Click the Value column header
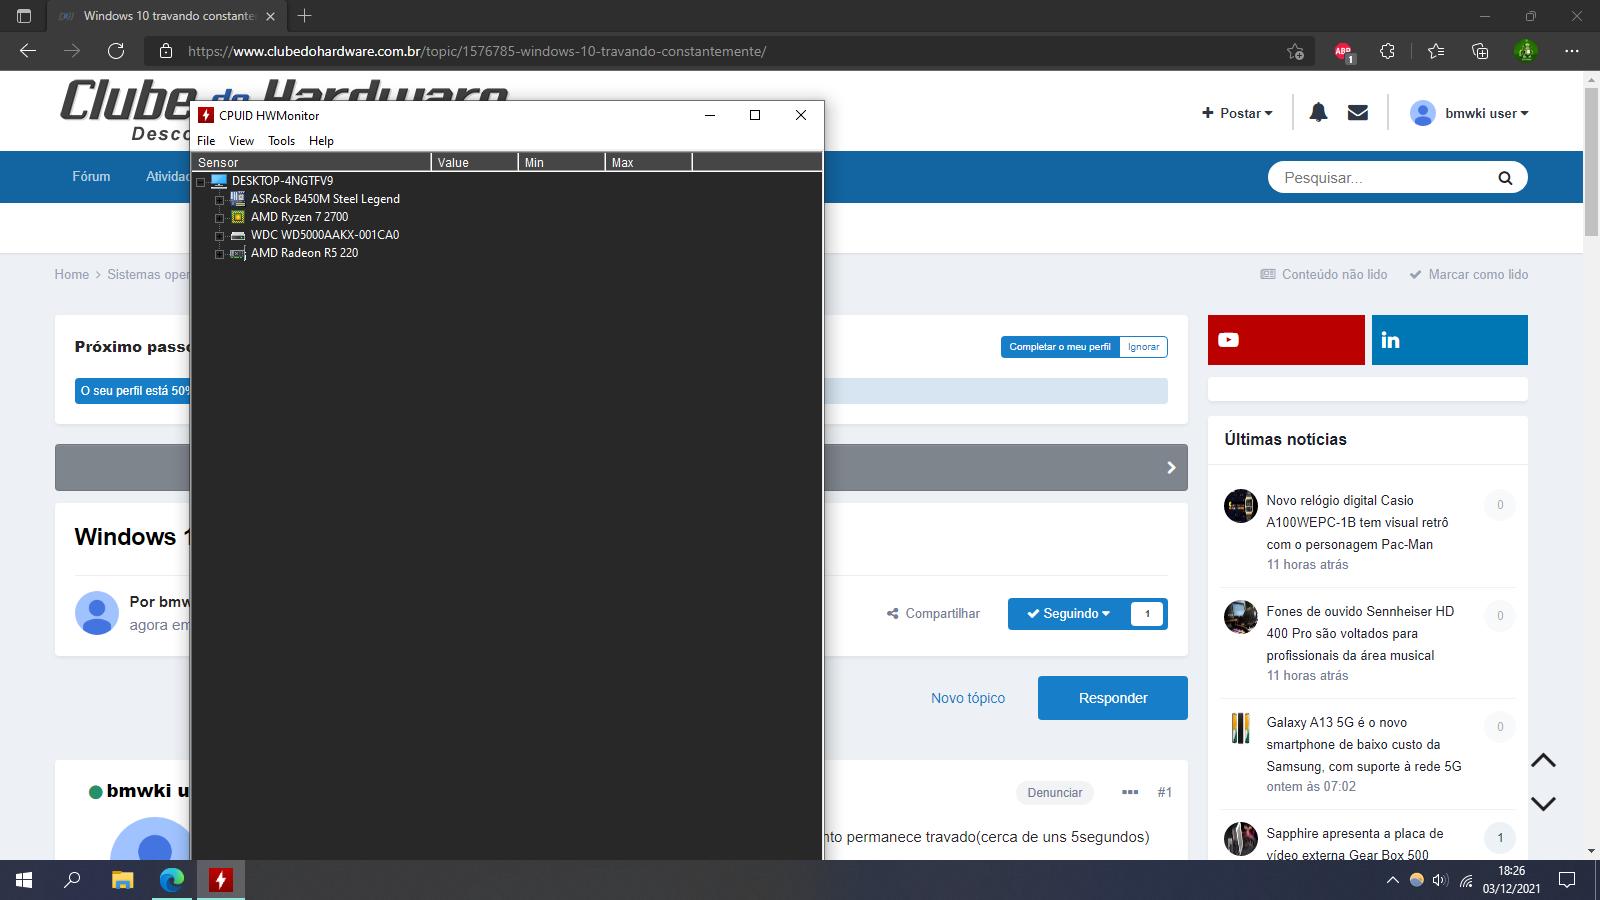 pyautogui.click(x=474, y=162)
